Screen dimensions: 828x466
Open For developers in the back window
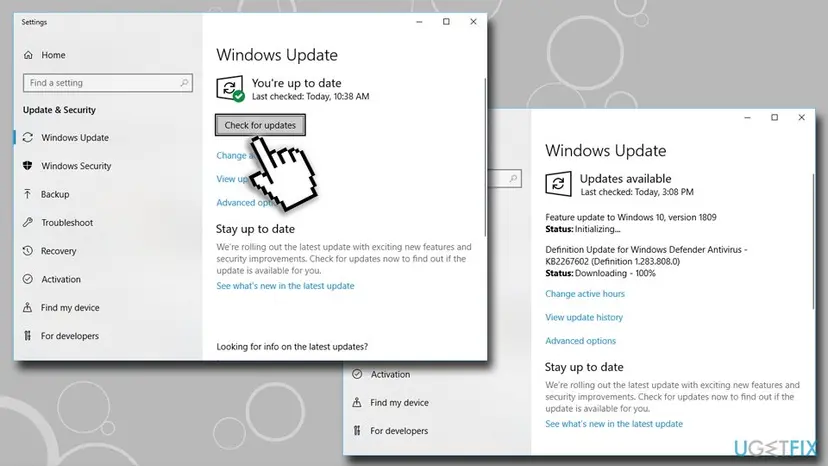point(399,431)
